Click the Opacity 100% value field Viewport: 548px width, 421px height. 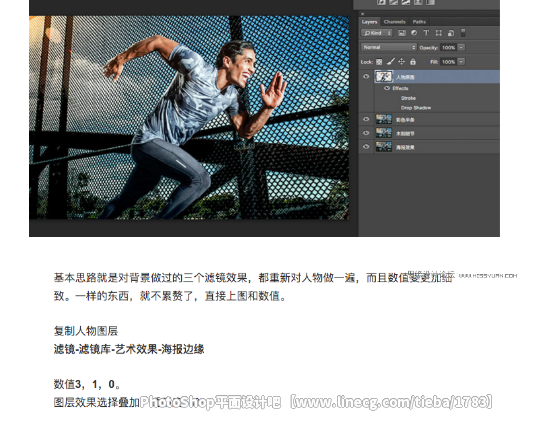tap(448, 48)
